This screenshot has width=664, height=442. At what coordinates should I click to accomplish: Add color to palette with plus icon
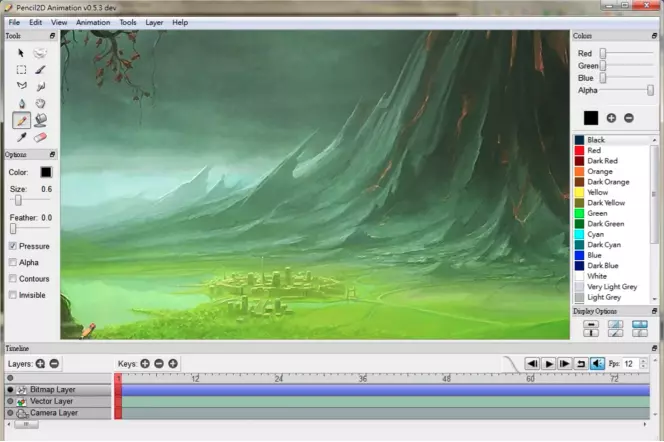point(611,118)
